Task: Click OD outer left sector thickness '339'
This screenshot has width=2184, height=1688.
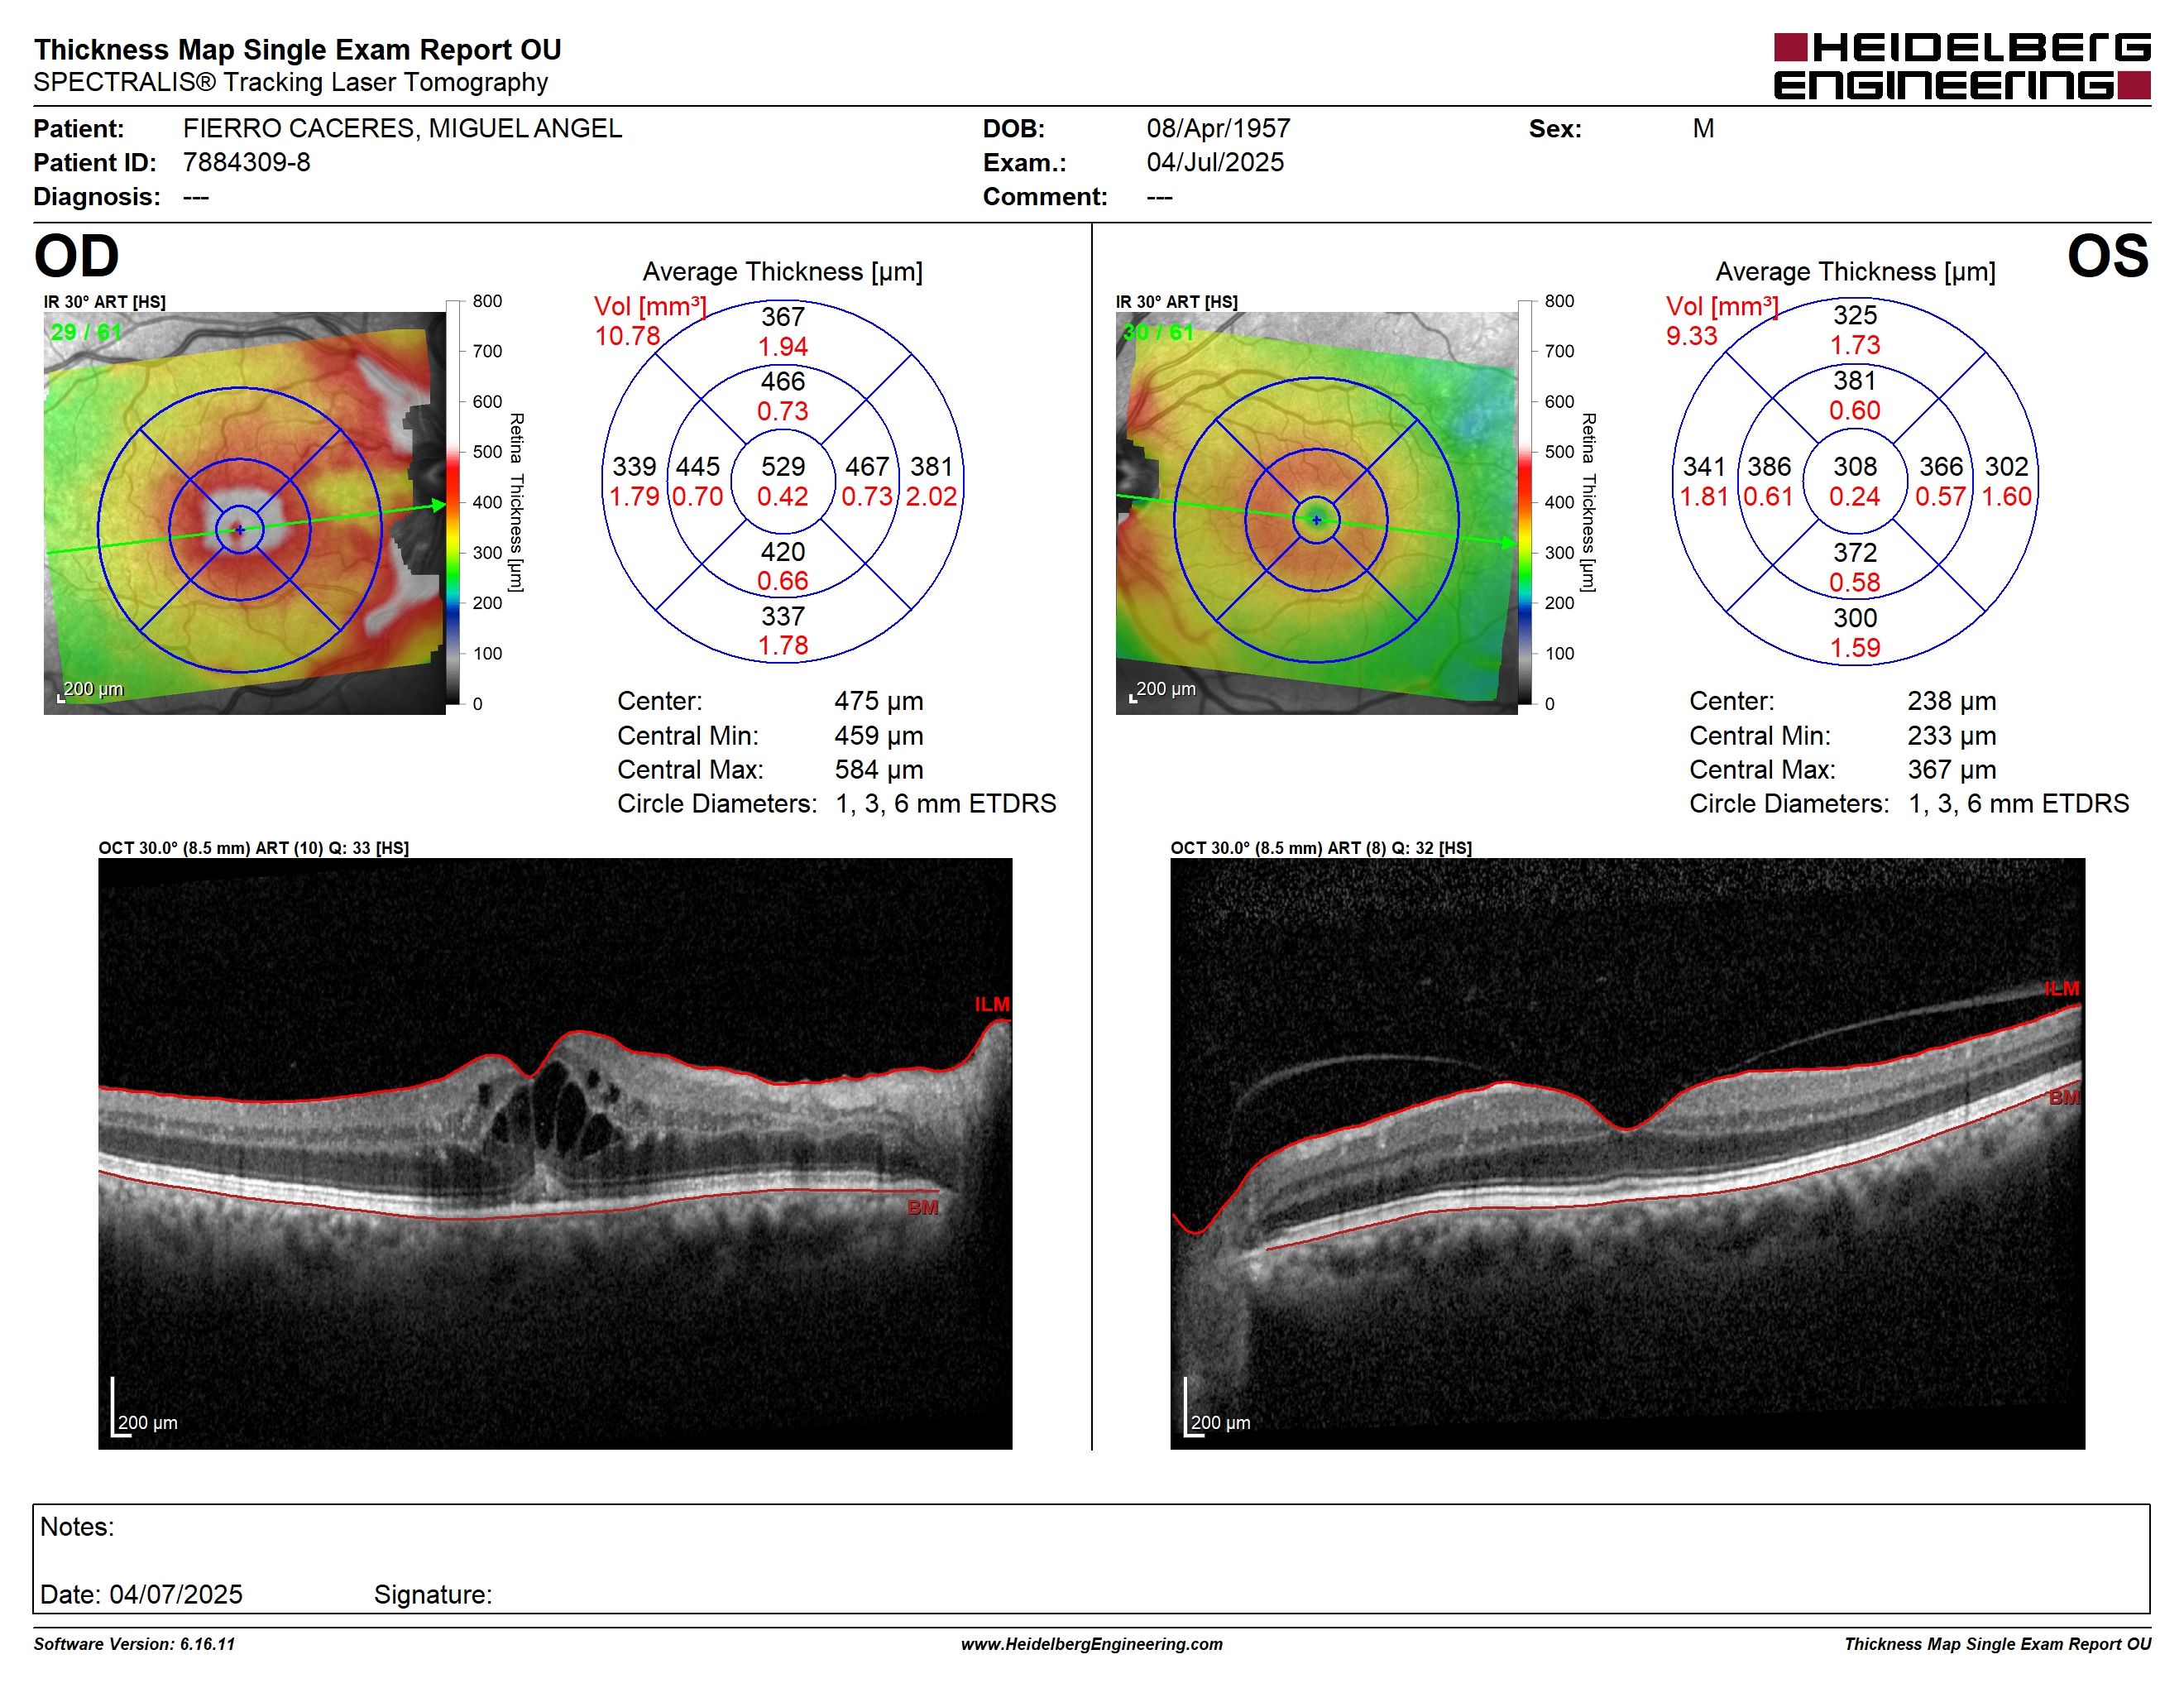Action: coord(634,467)
